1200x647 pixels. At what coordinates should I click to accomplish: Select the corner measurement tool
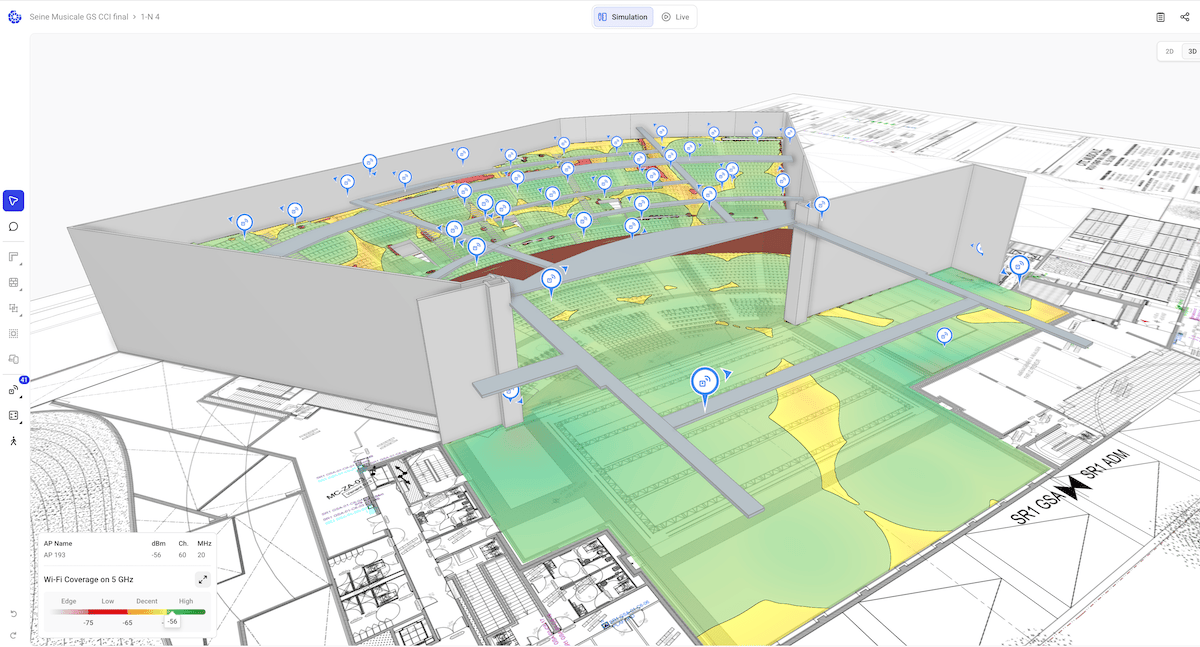coord(14,256)
